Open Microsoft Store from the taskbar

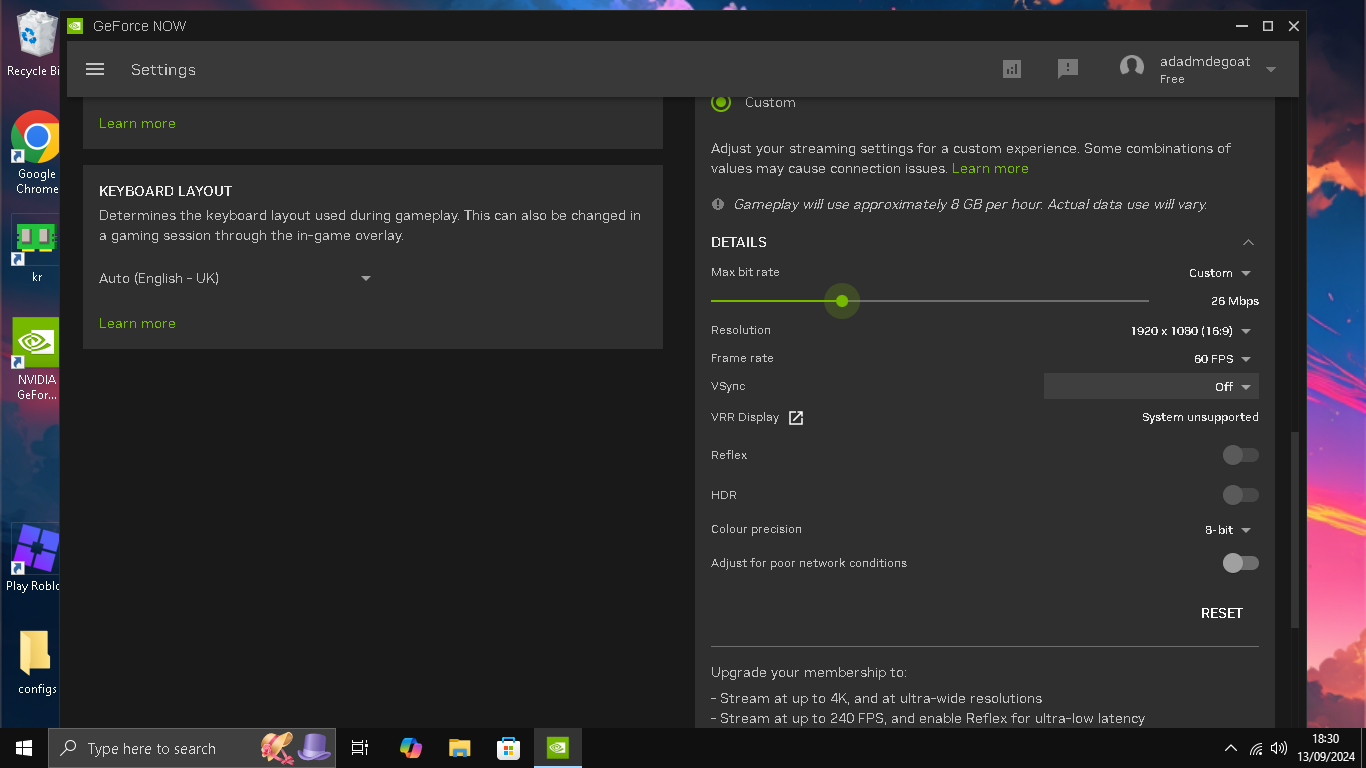point(509,748)
